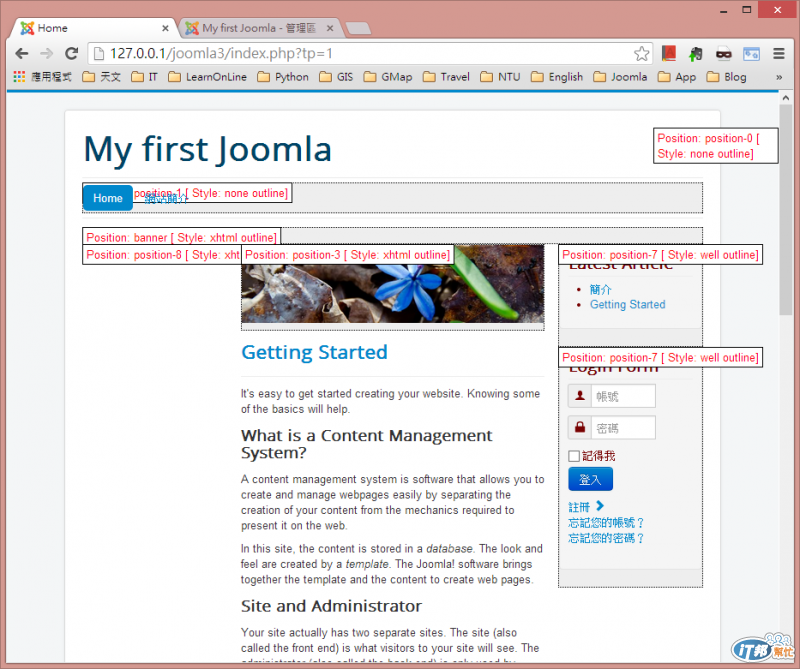Open the Chrome hamburger menu
The height and width of the screenshot is (669, 800).
(779, 53)
